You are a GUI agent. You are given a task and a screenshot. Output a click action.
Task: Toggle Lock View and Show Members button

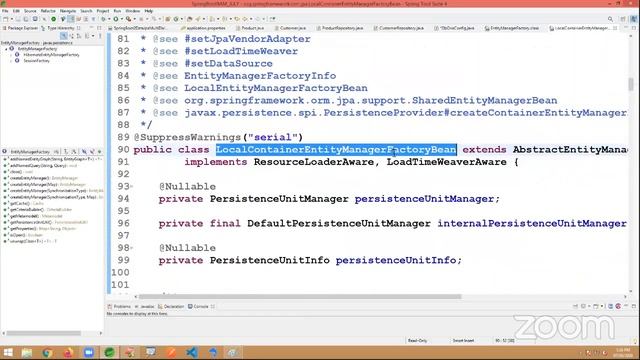tap(57, 151)
